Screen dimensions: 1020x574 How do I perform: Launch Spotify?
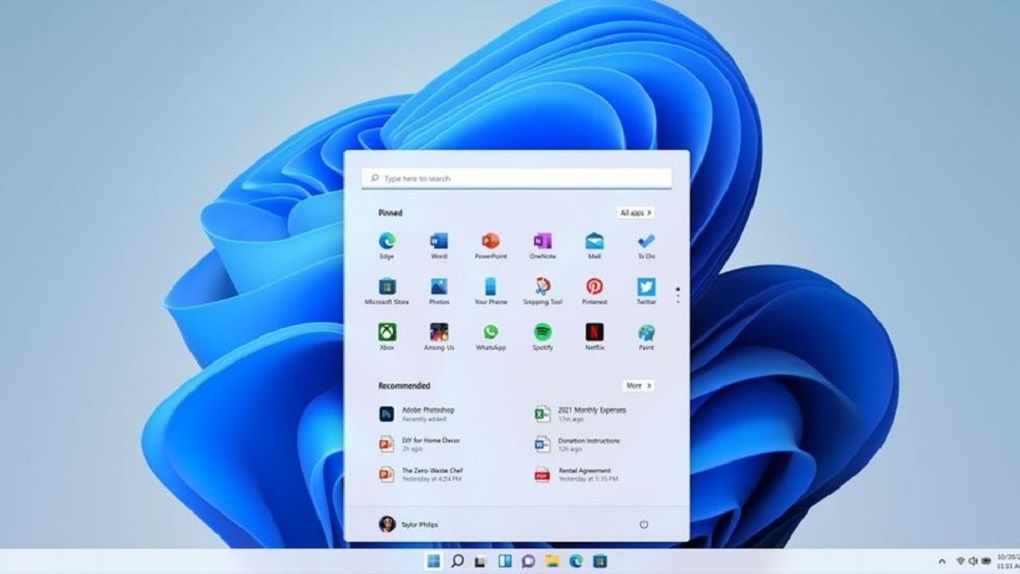tap(543, 336)
